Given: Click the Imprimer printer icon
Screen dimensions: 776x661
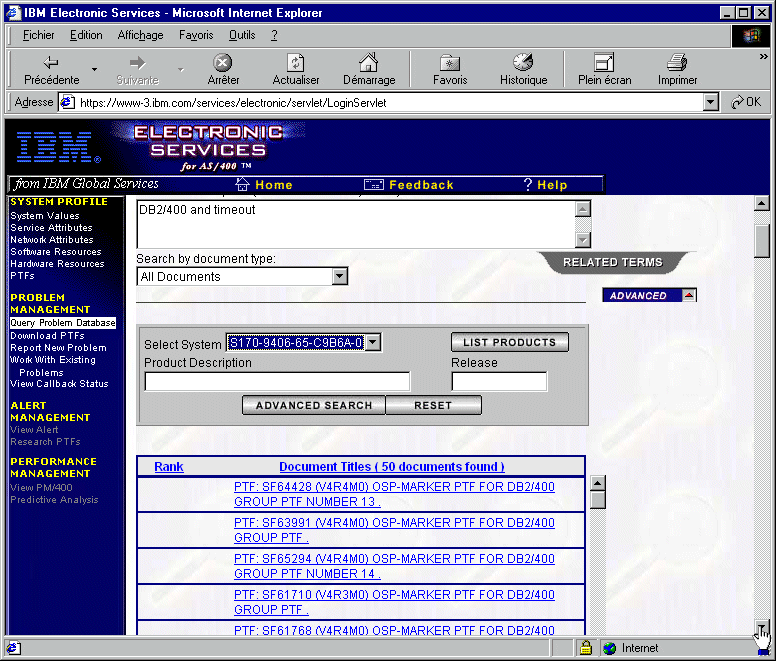Looking at the screenshot, I should point(677,62).
